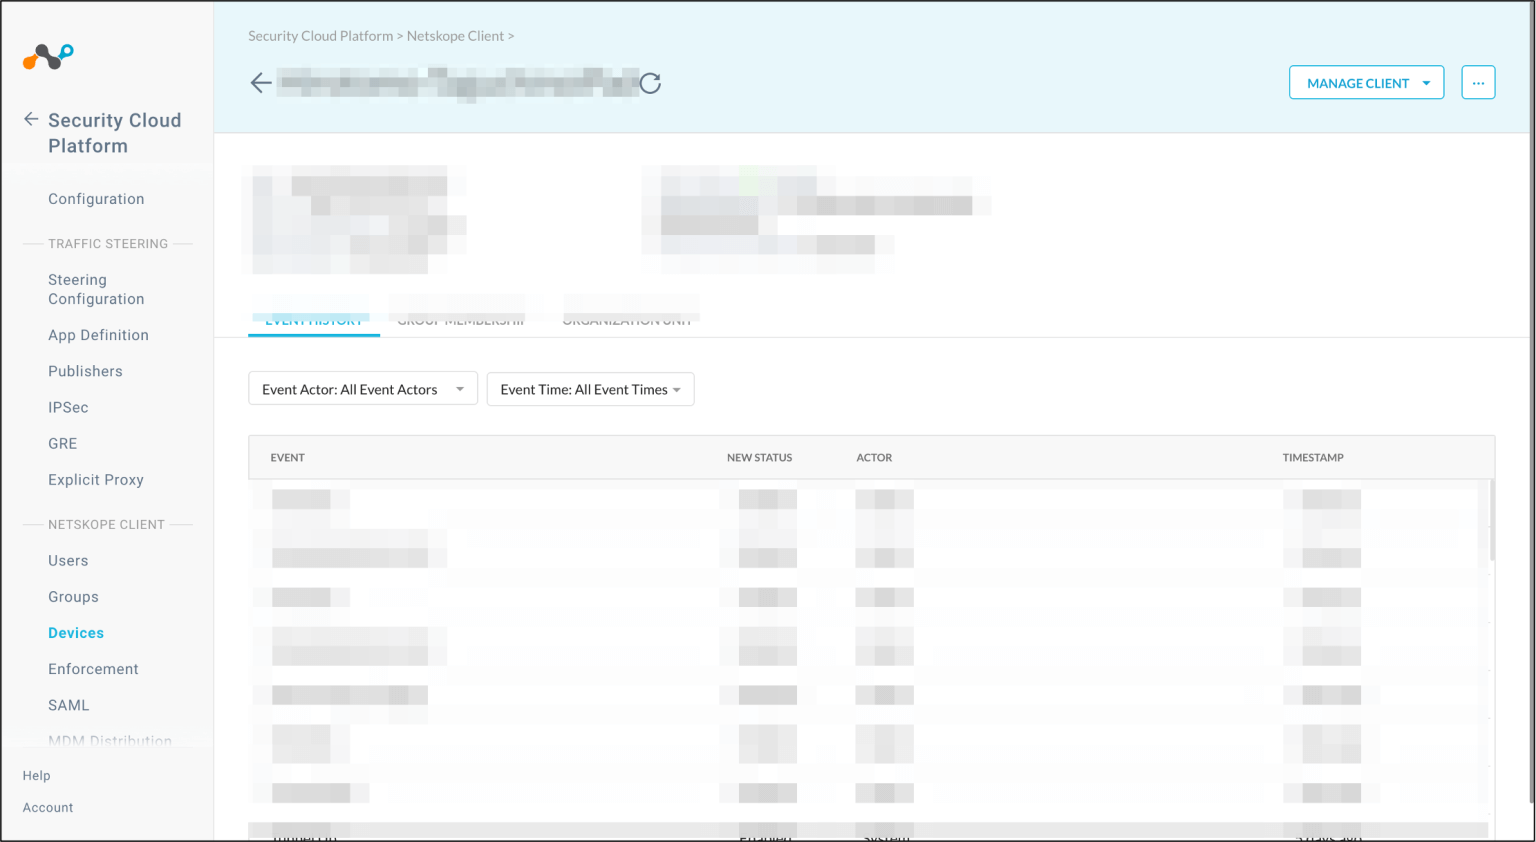Navigate to the Users page
This screenshot has width=1536, height=842.
(68, 560)
